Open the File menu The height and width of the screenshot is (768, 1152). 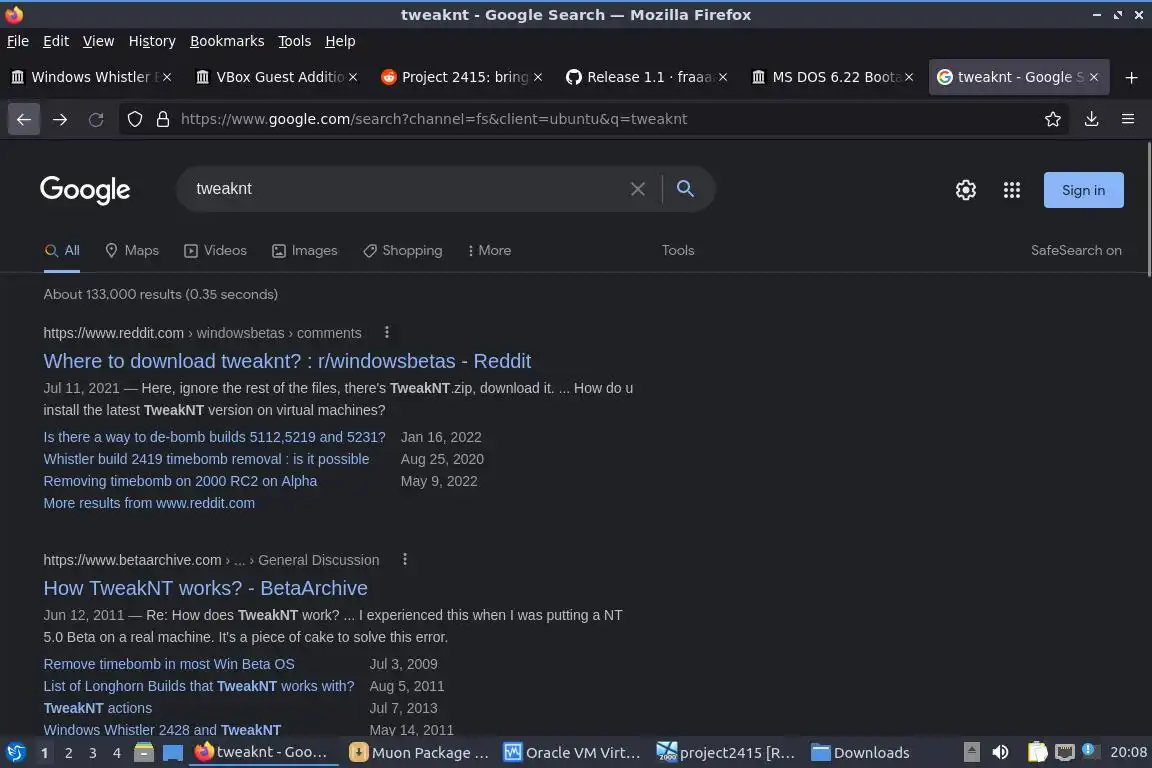pyautogui.click(x=18, y=41)
